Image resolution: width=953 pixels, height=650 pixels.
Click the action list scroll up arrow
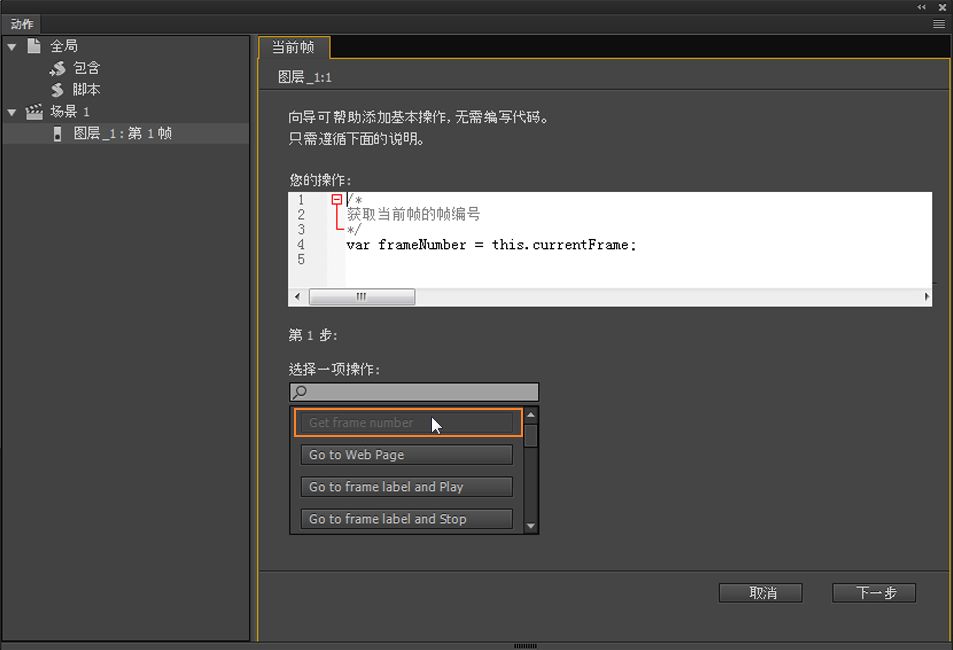(x=531, y=415)
